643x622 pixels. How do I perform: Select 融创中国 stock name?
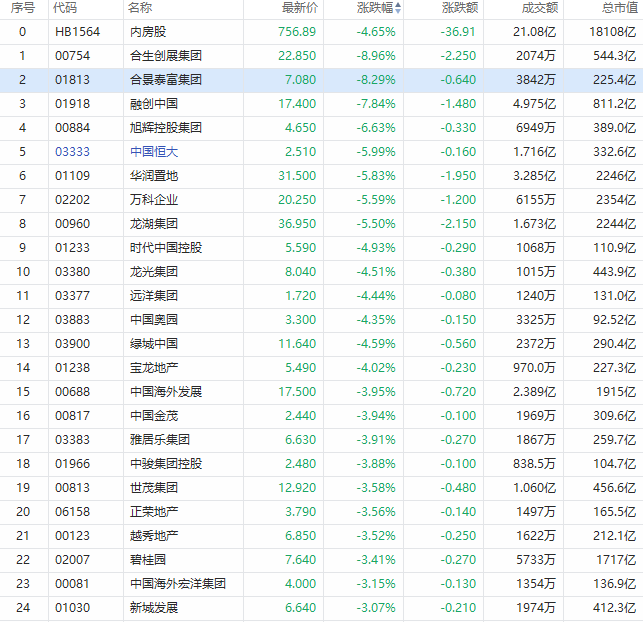[154, 104]
